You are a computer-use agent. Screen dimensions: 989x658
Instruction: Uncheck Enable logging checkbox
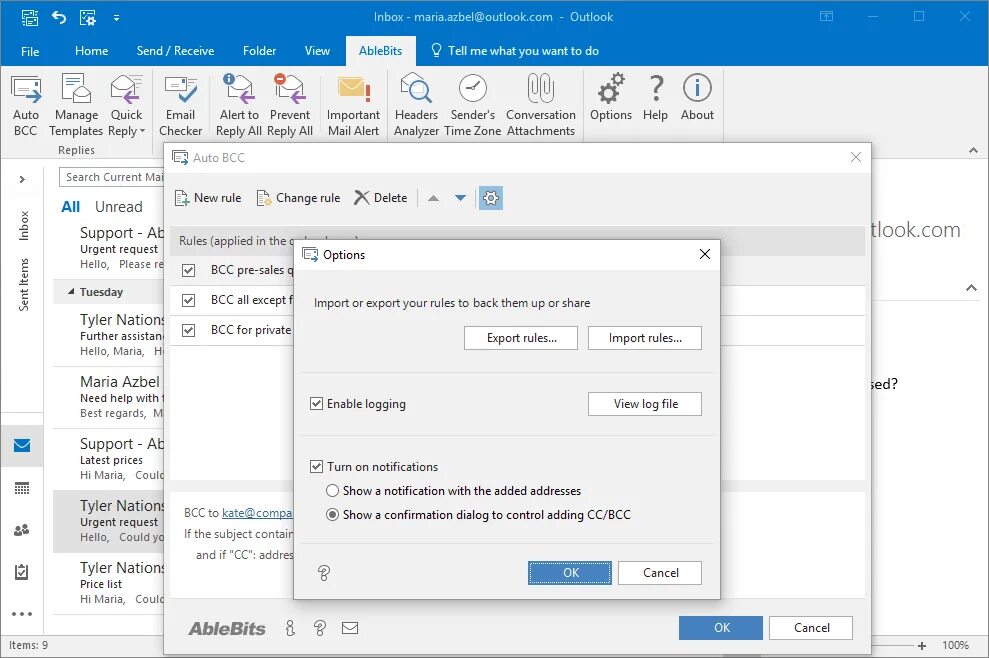[317, 404]
